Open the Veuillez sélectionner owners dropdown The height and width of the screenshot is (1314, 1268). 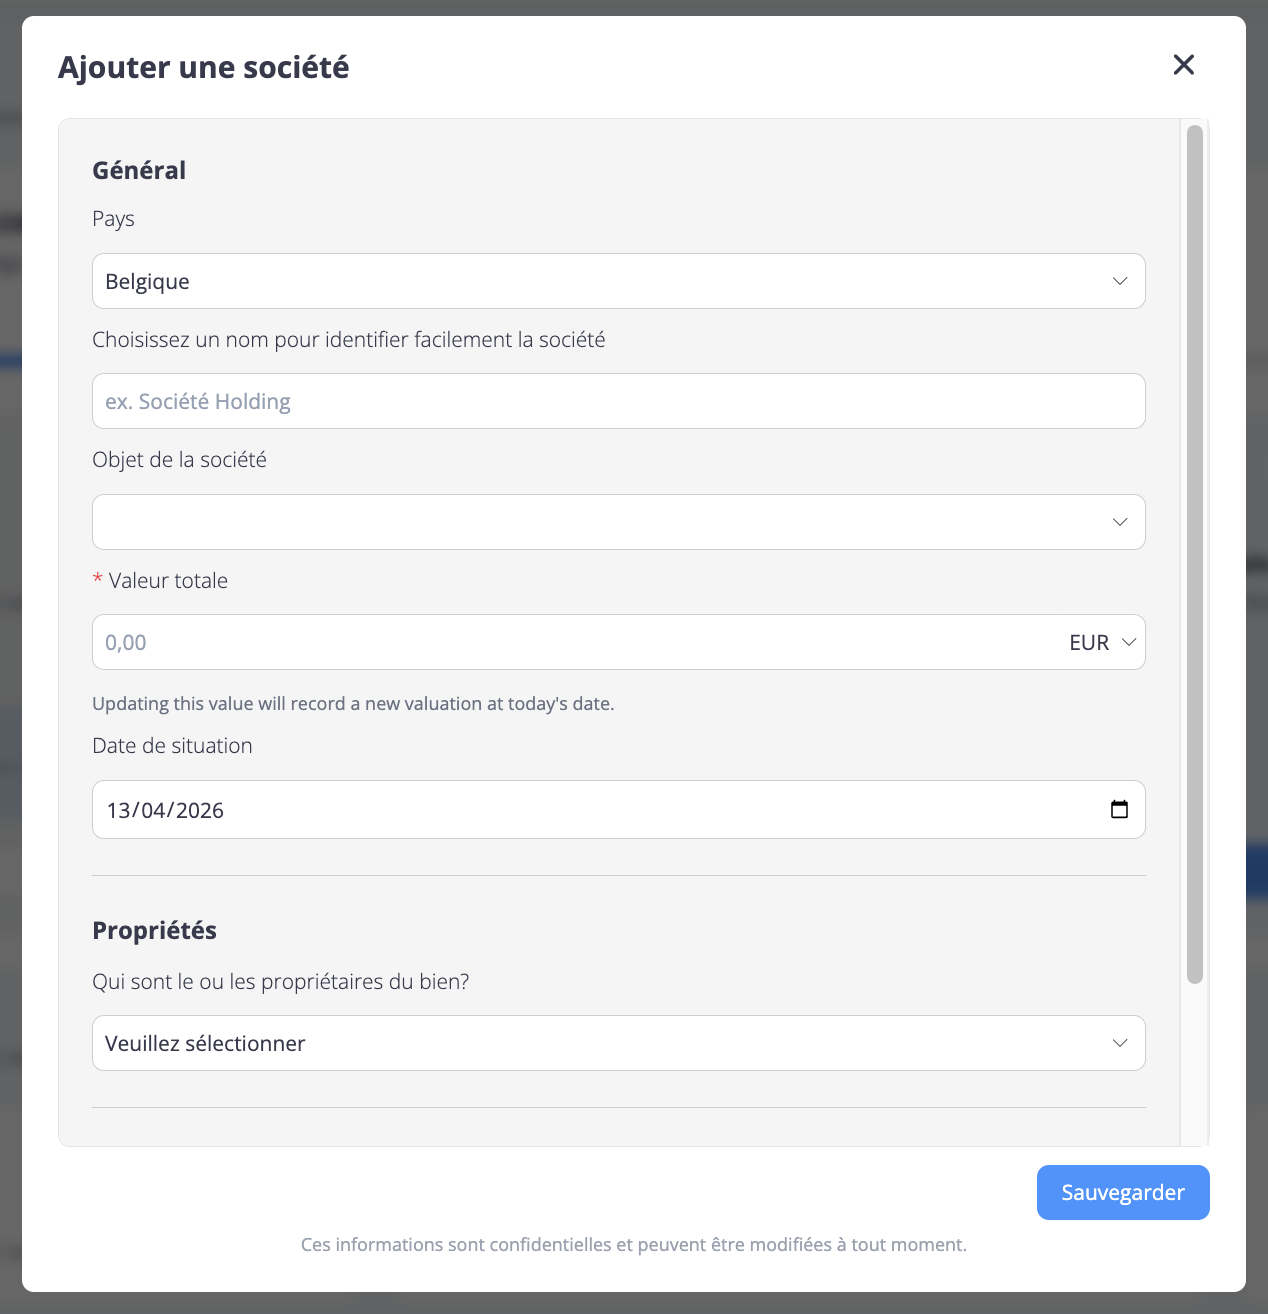pyautogui.click(x=600, y=1043)
